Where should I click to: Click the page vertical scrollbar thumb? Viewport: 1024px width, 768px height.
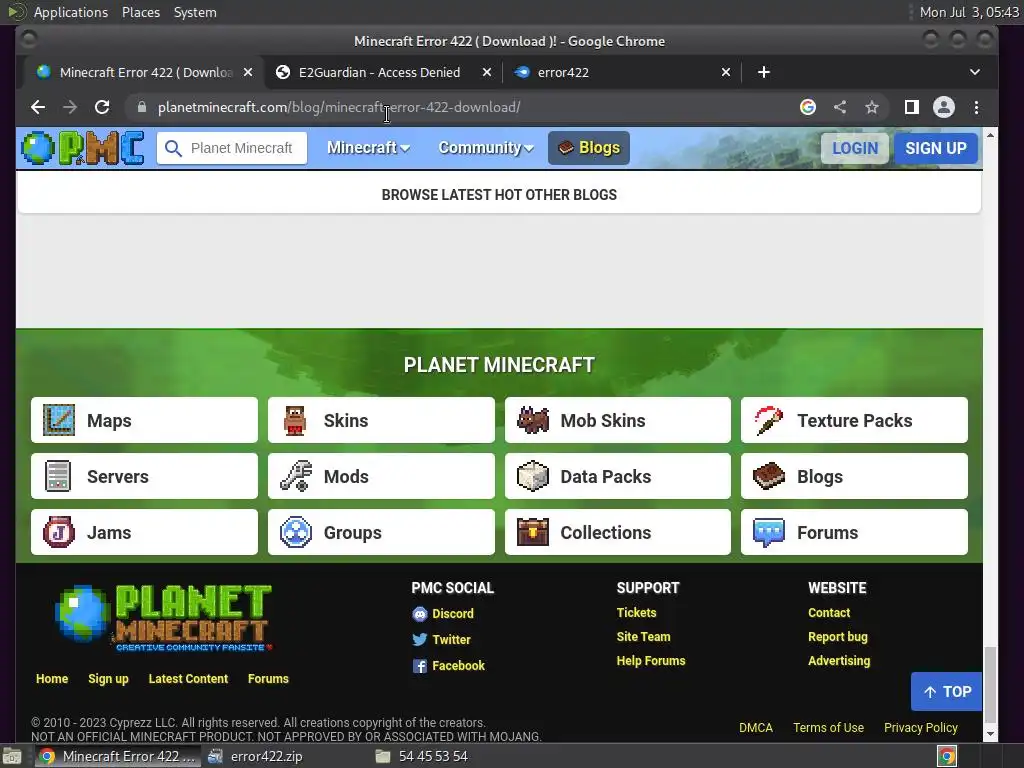tap(990, 684)
